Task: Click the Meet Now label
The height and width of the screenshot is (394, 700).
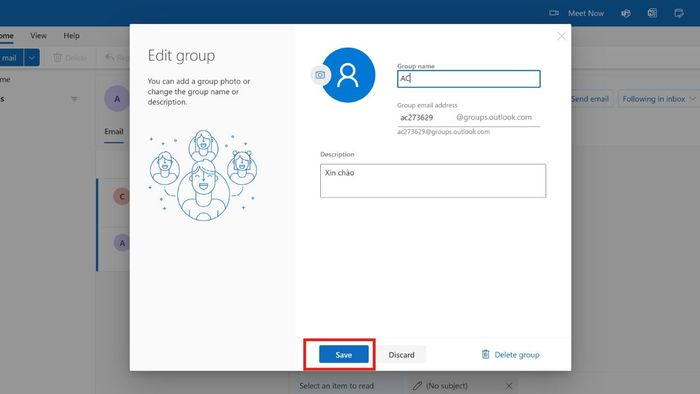Action: tap(586, 13)
